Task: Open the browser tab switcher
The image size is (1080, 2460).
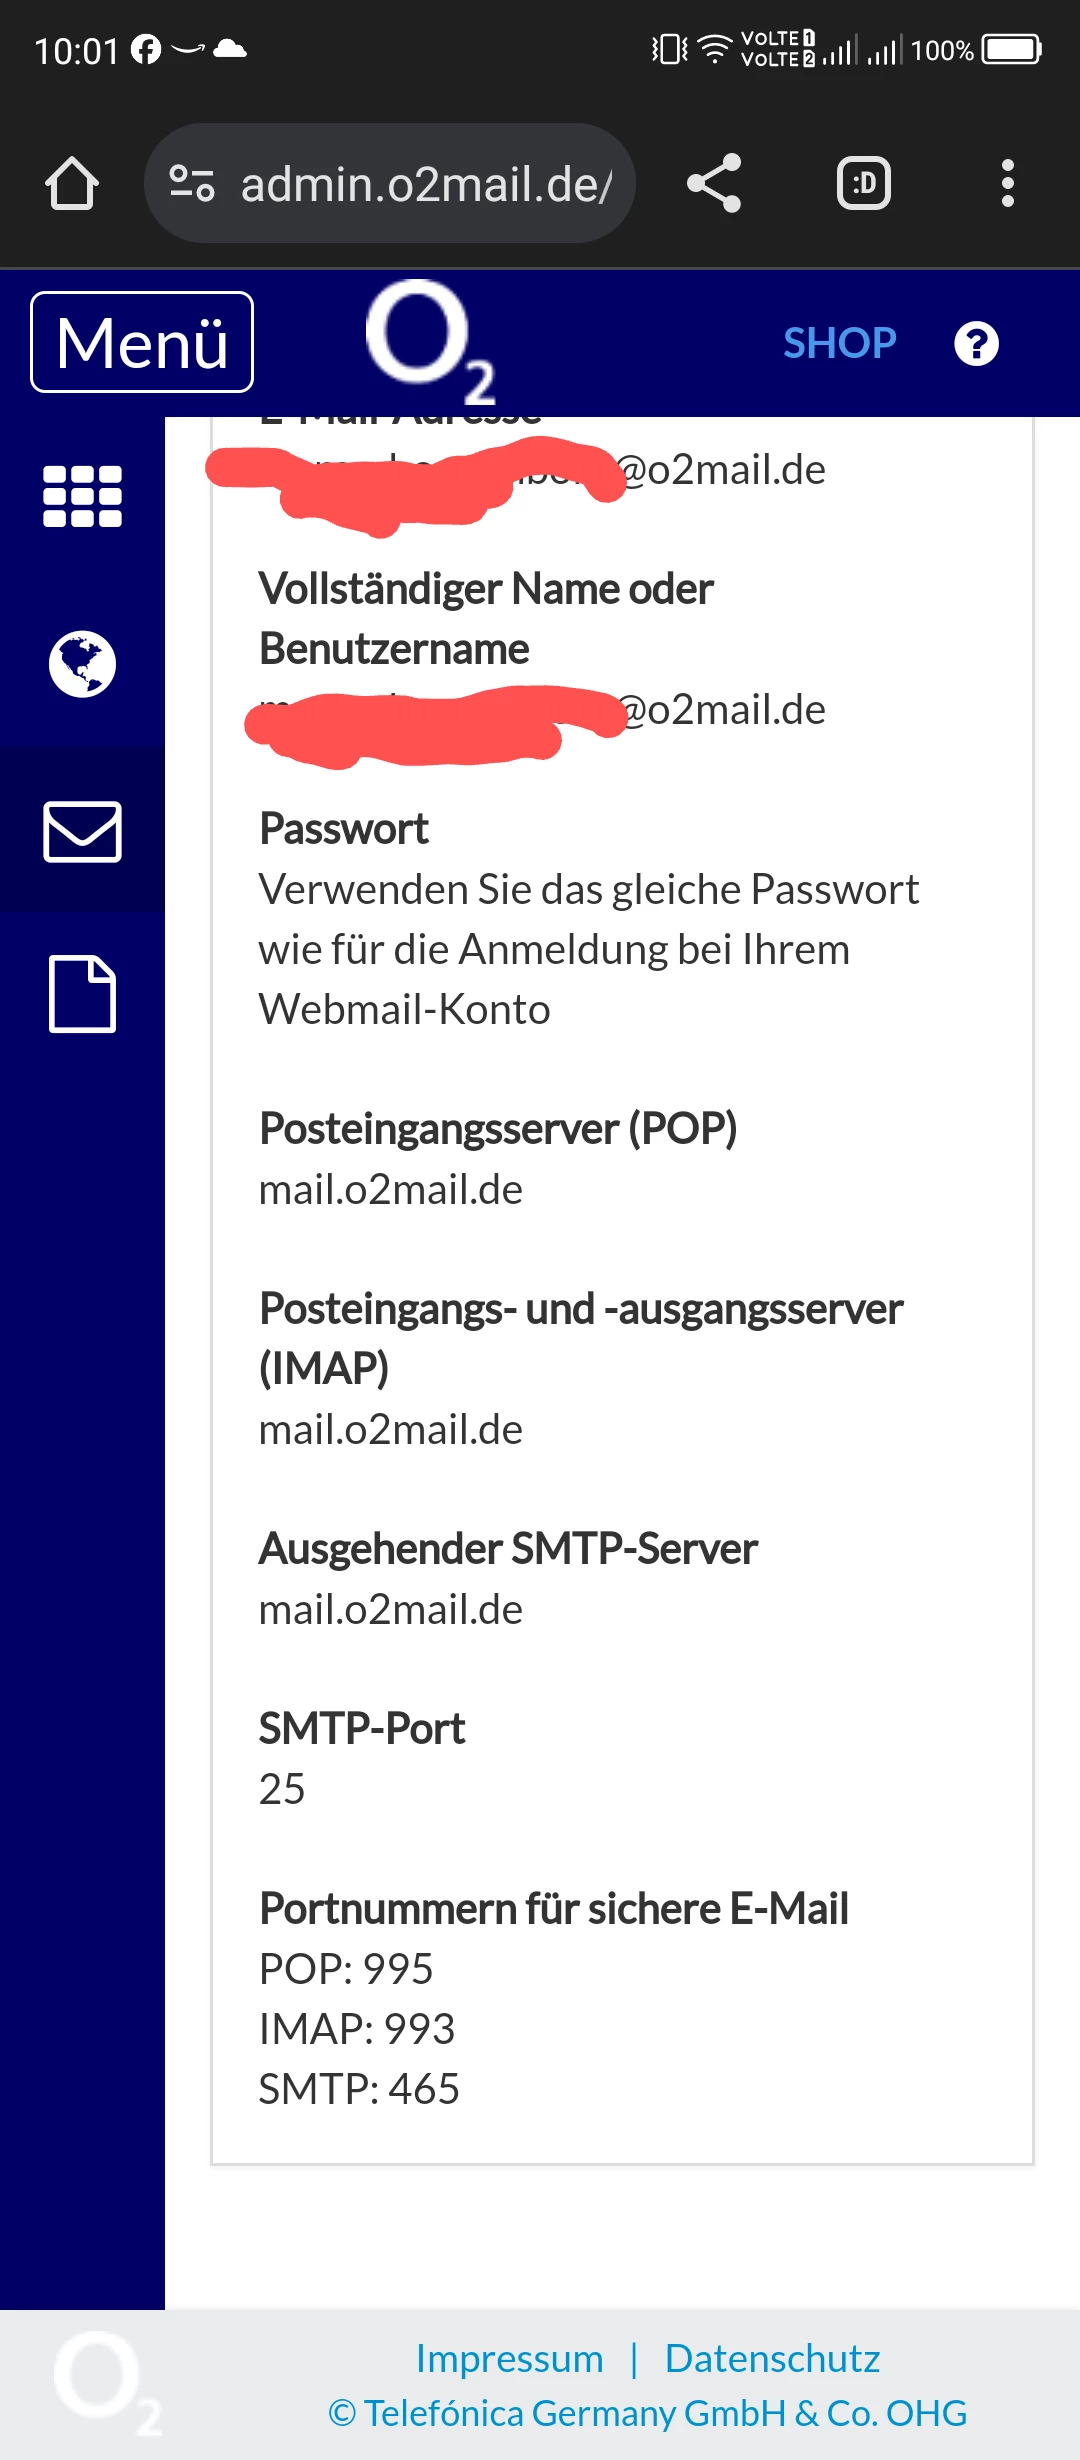Action: pos(863,184)
